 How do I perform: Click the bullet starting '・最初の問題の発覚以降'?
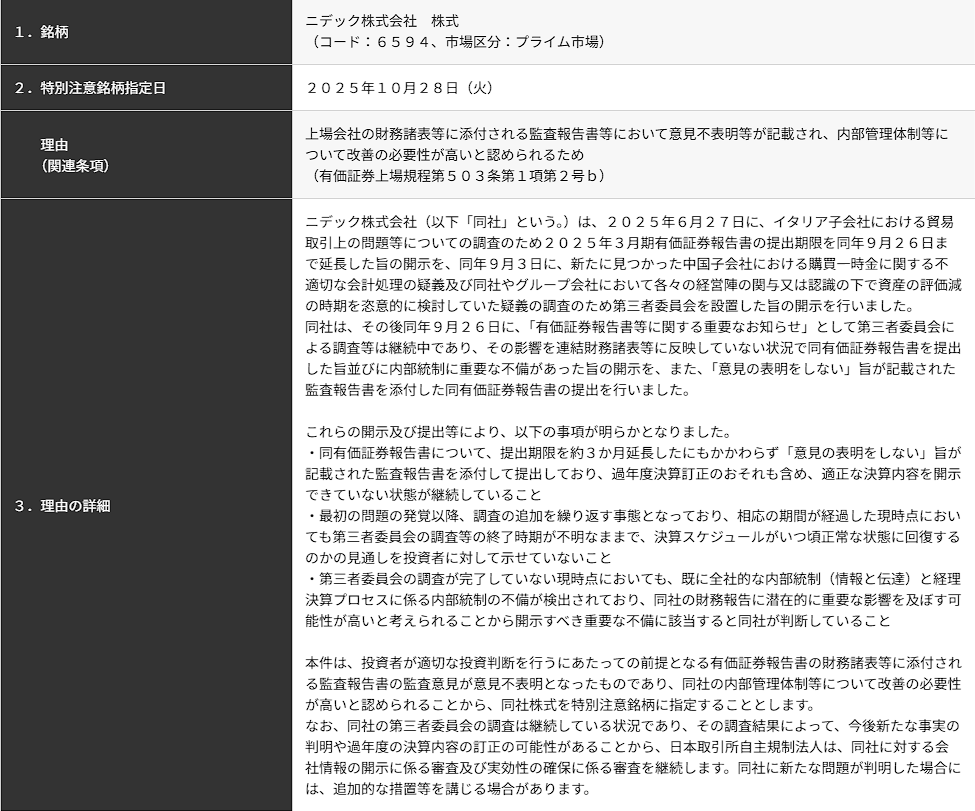pos(633,516)
